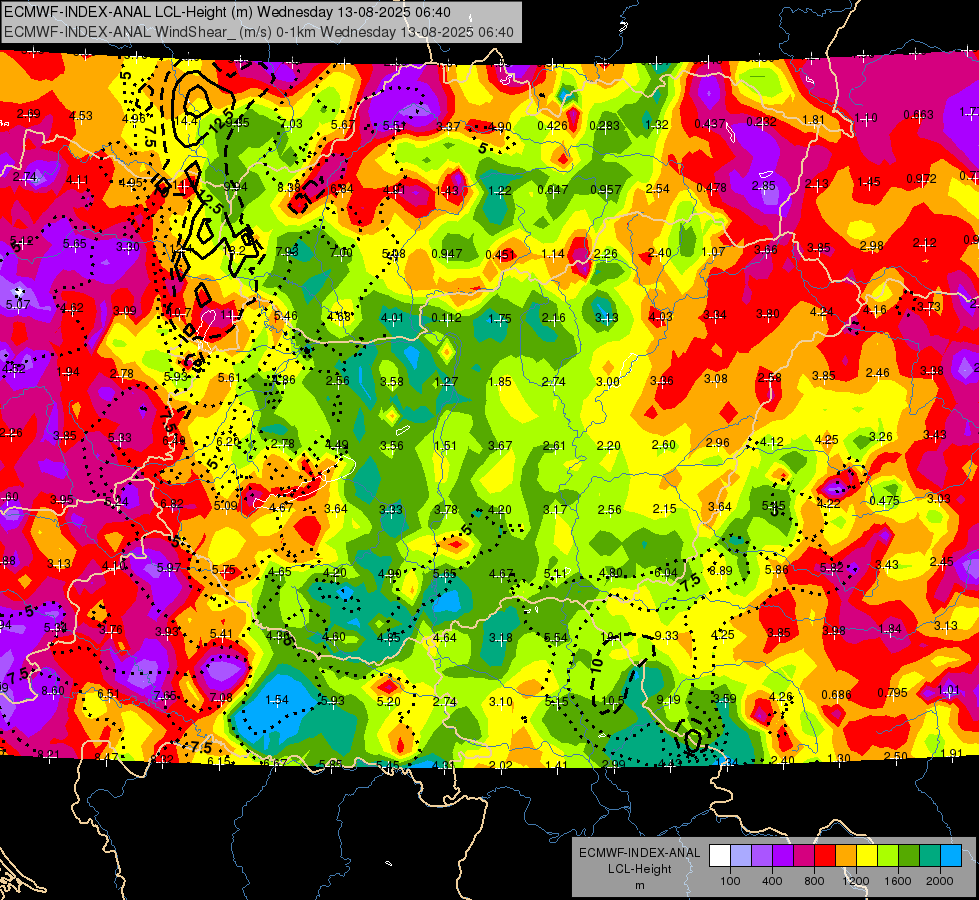Click the wind shear value 0.686
The width and height of the screenshot is (979, 900).
[837, 694]
